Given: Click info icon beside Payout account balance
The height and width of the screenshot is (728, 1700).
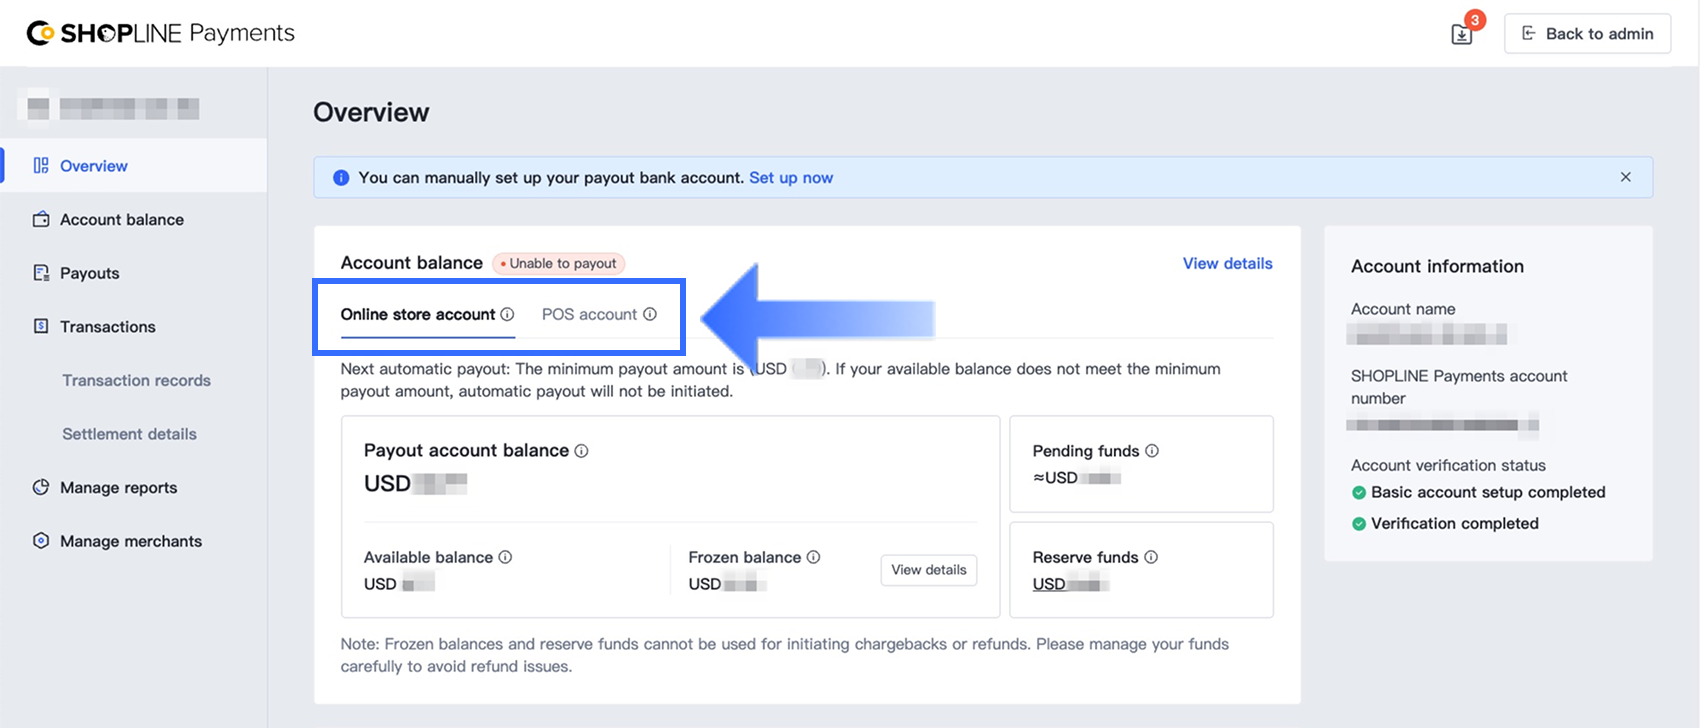Looking at the screenshot, I should point(581,451).
